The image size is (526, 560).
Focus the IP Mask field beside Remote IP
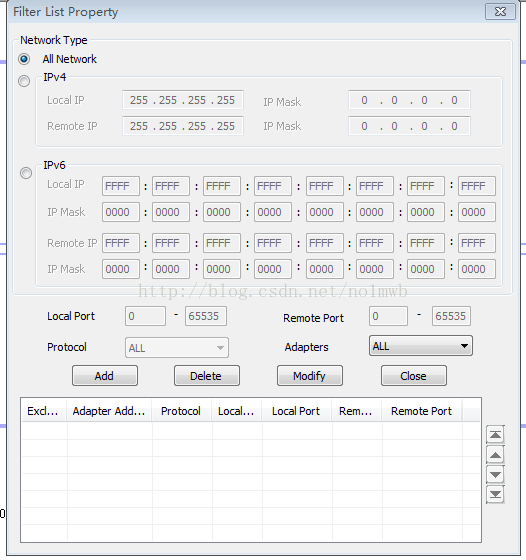(409, 126)
